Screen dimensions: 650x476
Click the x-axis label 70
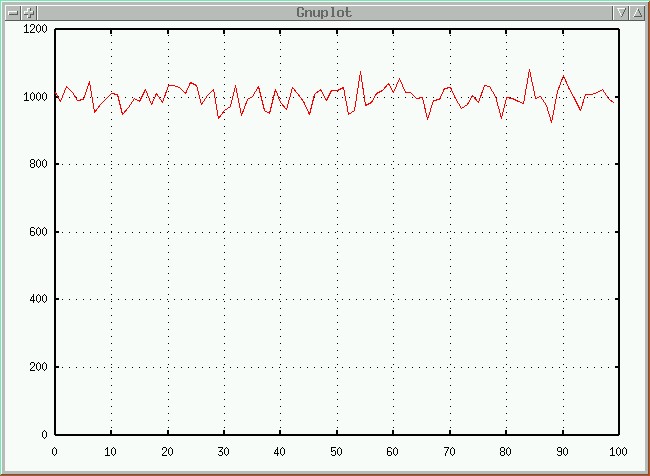tap(449, 452)
